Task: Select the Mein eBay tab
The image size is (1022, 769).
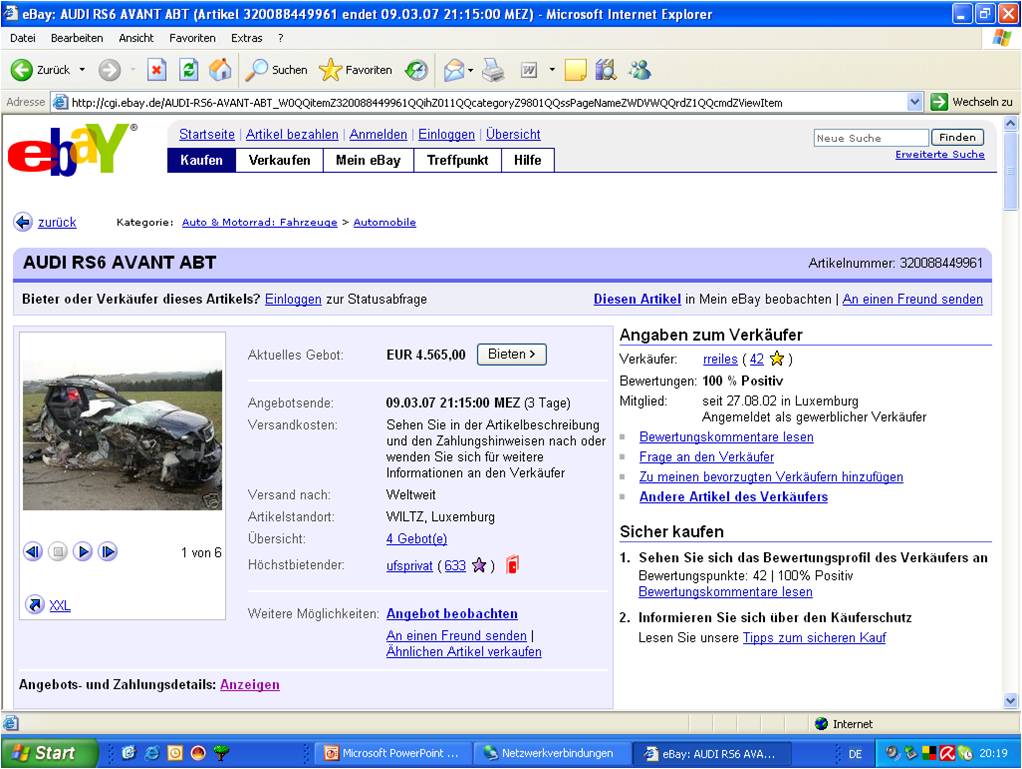Action: click(368, 160)
